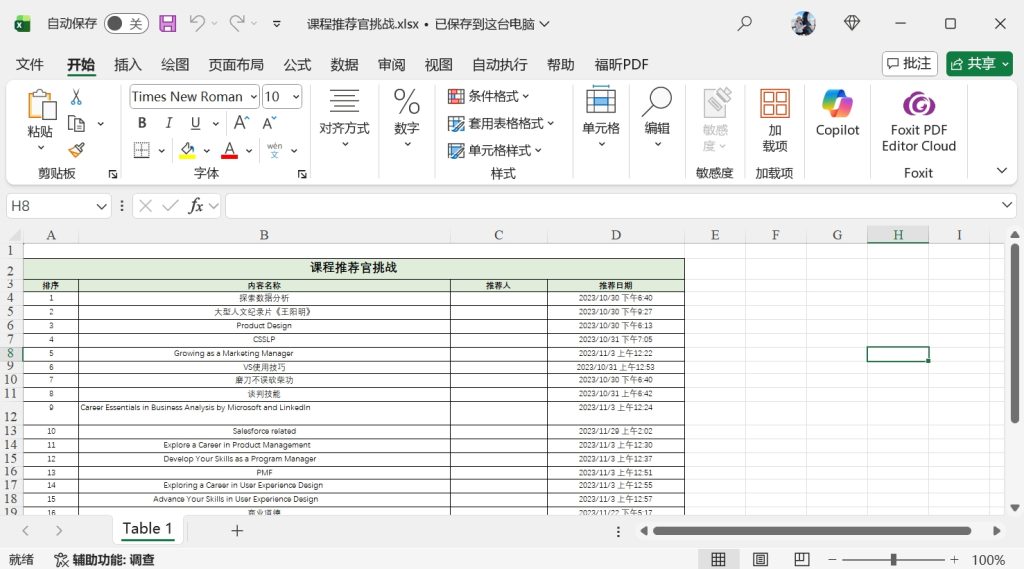Toggle Italic formatting
Image resolution: width=1024 pixels, height=569 pixels.
168,123
